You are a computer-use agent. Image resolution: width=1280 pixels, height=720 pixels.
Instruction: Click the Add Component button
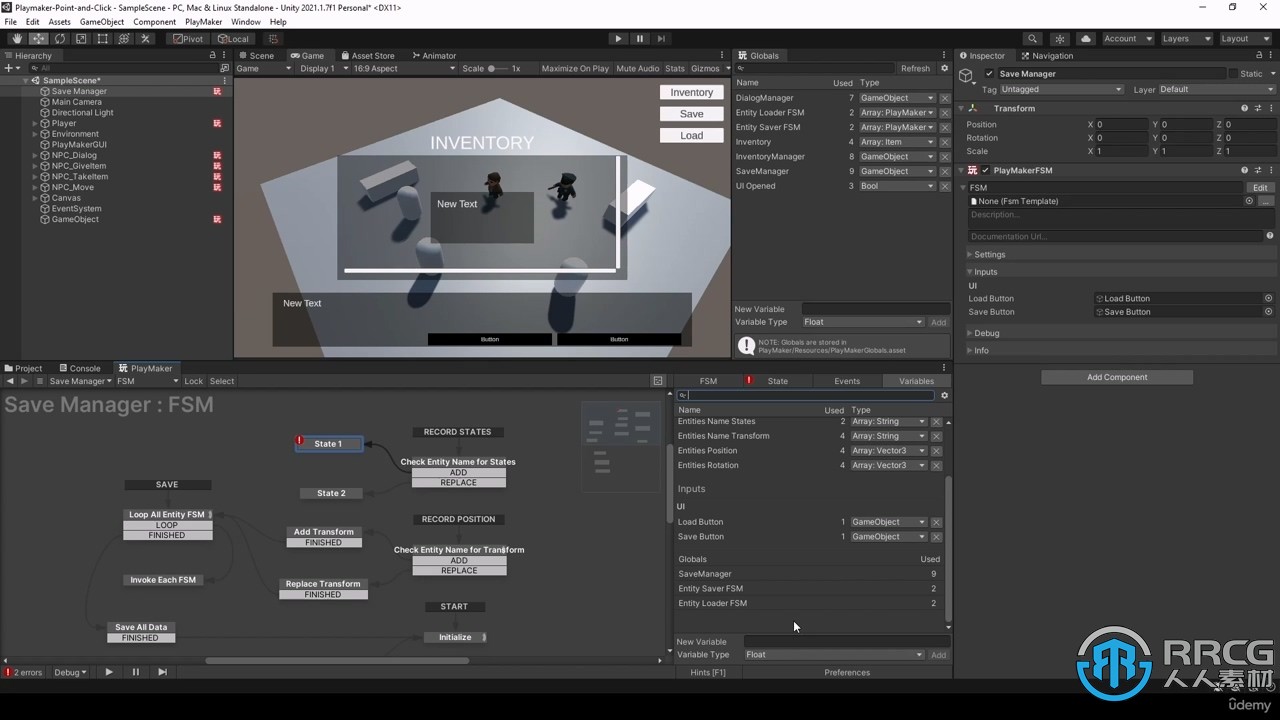(1117, 377)
